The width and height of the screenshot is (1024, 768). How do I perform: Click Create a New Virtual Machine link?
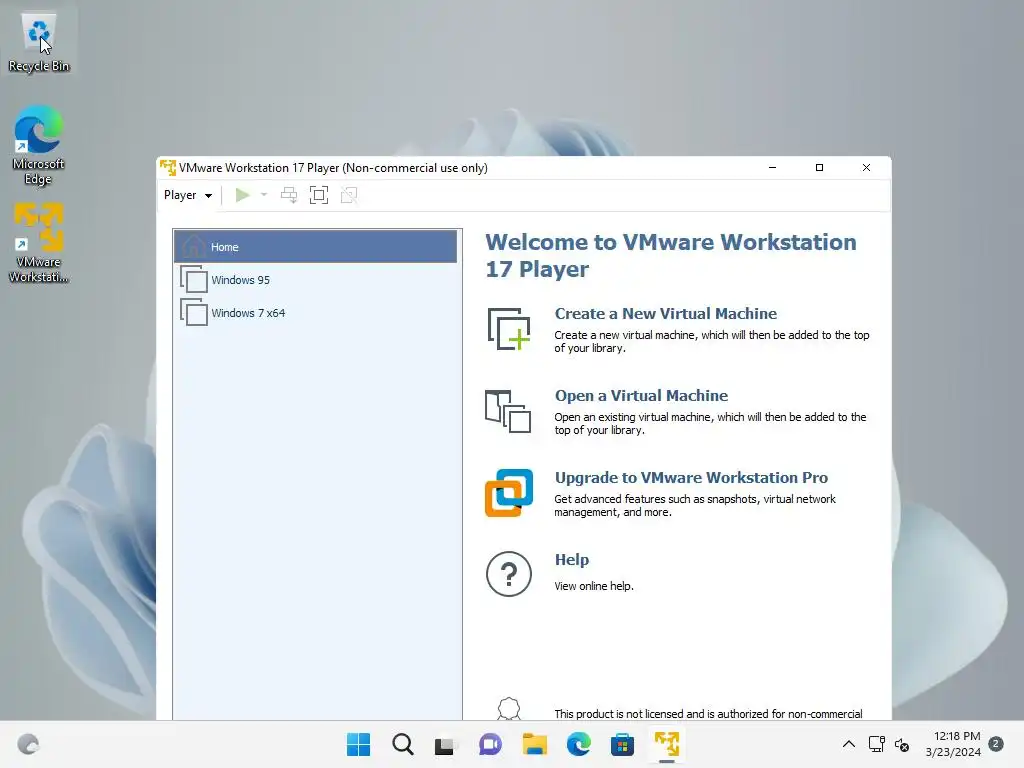point(665,313)
